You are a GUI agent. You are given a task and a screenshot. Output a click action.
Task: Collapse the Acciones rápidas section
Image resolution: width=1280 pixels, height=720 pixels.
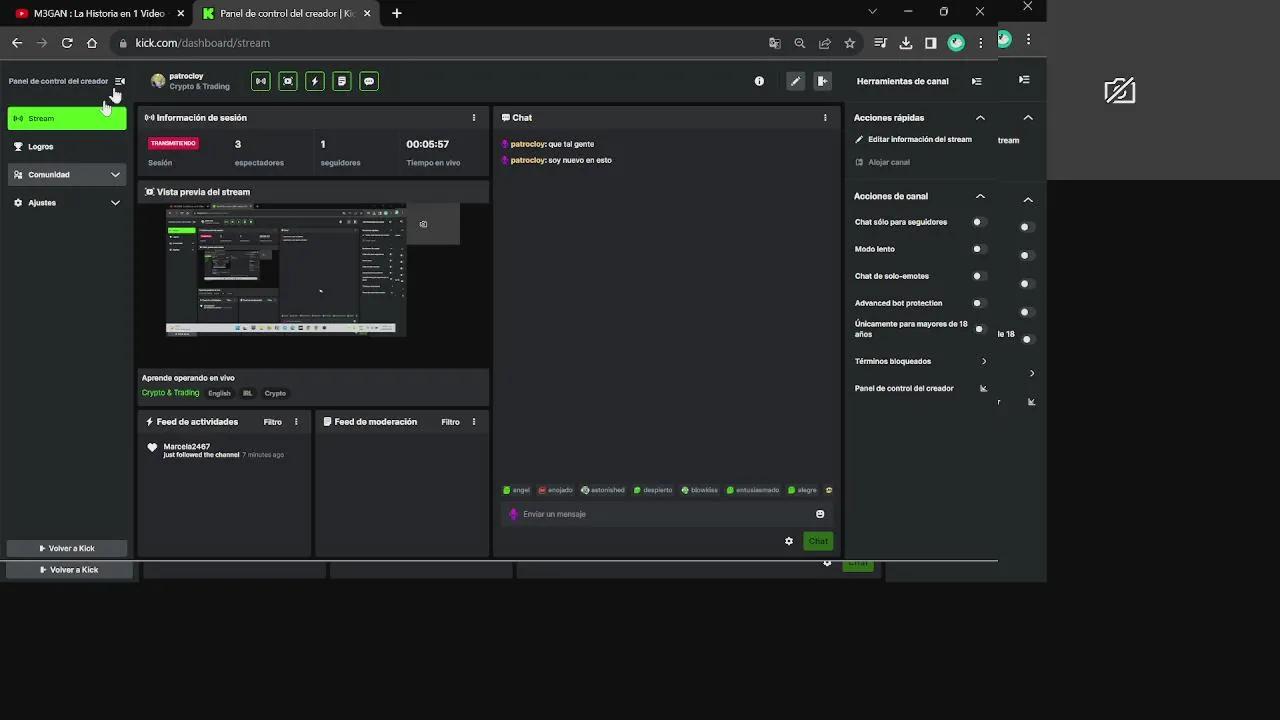point(980,118)
